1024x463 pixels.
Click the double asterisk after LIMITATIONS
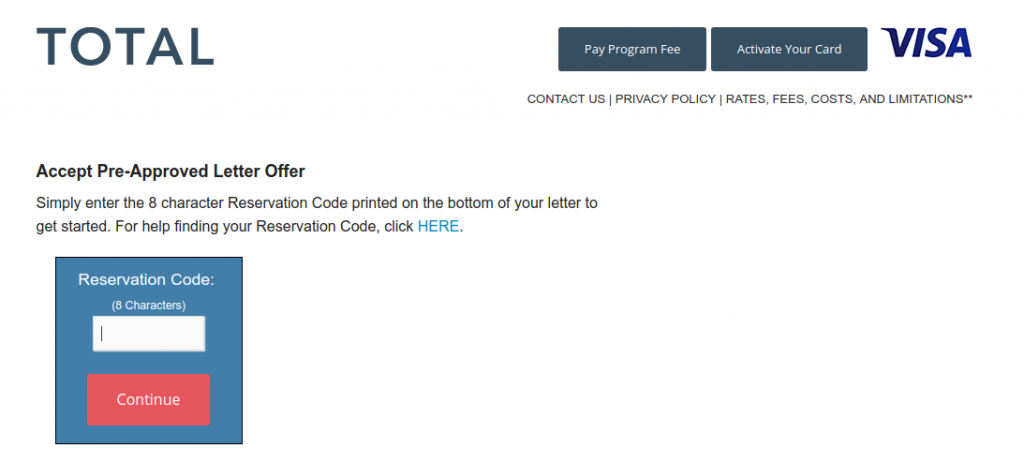(967, 98)
